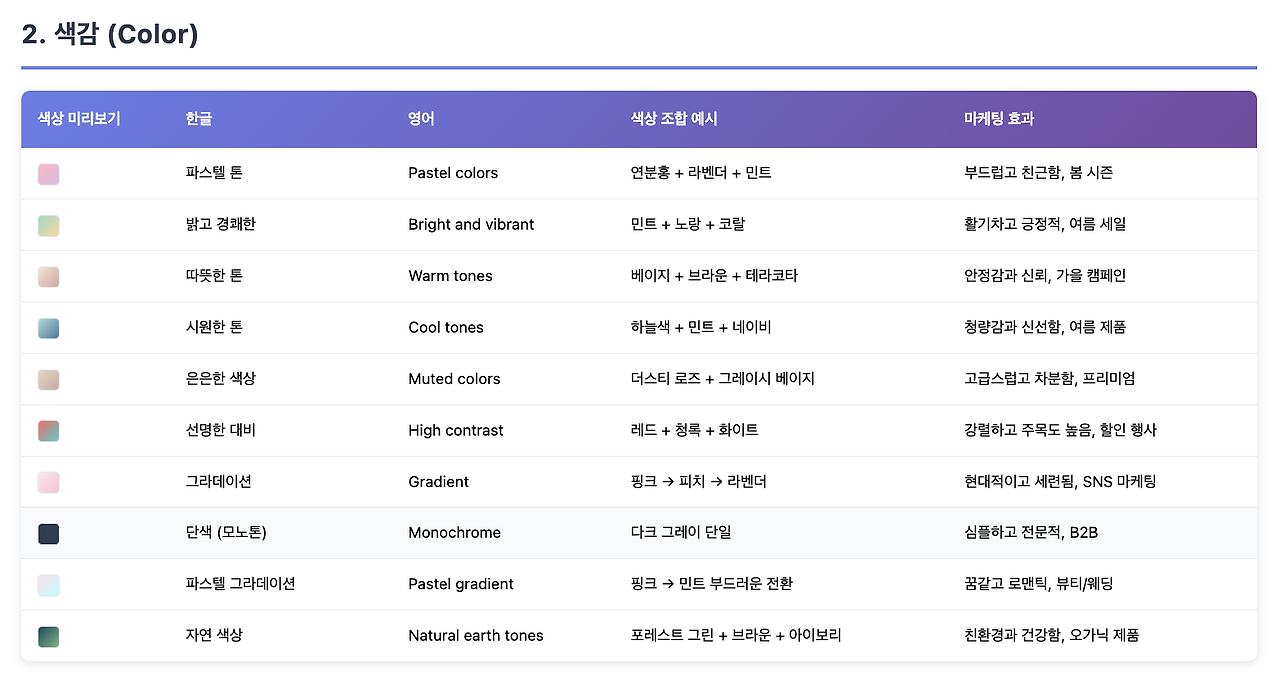Screen dimensions: 1280x693
Task: Click 고급스럽고 차분함, 프리미엄 cell
Action: click(1050, 379)
